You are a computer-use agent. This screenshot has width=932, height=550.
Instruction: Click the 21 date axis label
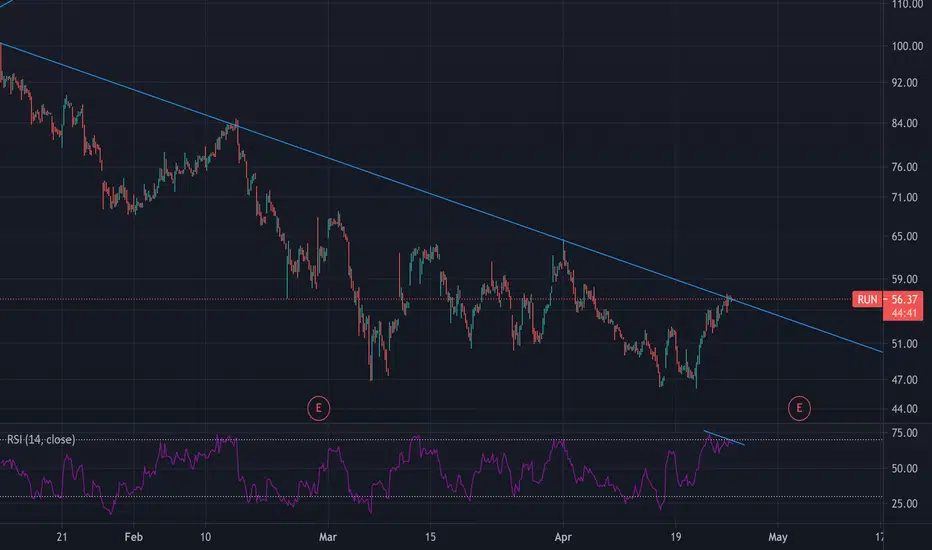[62, 537]
